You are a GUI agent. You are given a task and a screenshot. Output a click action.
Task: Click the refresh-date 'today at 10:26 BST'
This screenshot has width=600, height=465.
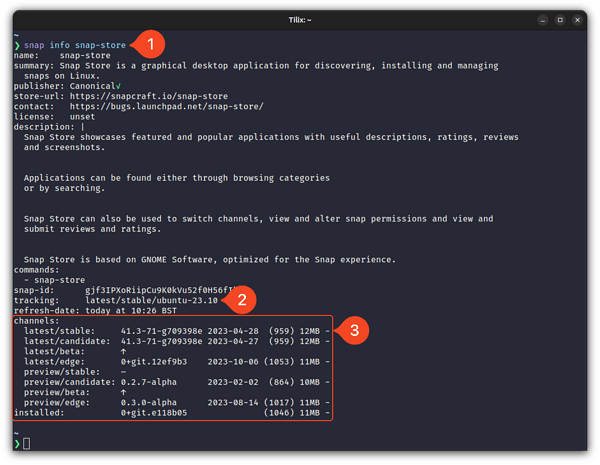click(x=131, y=310)
